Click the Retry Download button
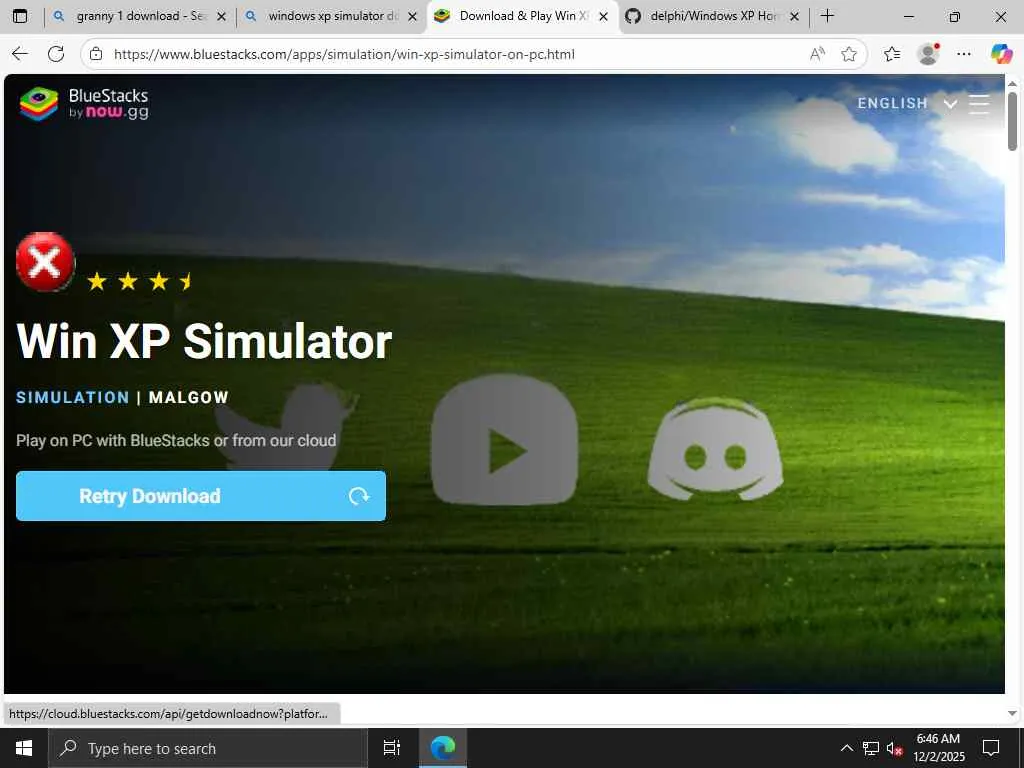The width and height of the screenshot is (1024, 768). [200, 496]
